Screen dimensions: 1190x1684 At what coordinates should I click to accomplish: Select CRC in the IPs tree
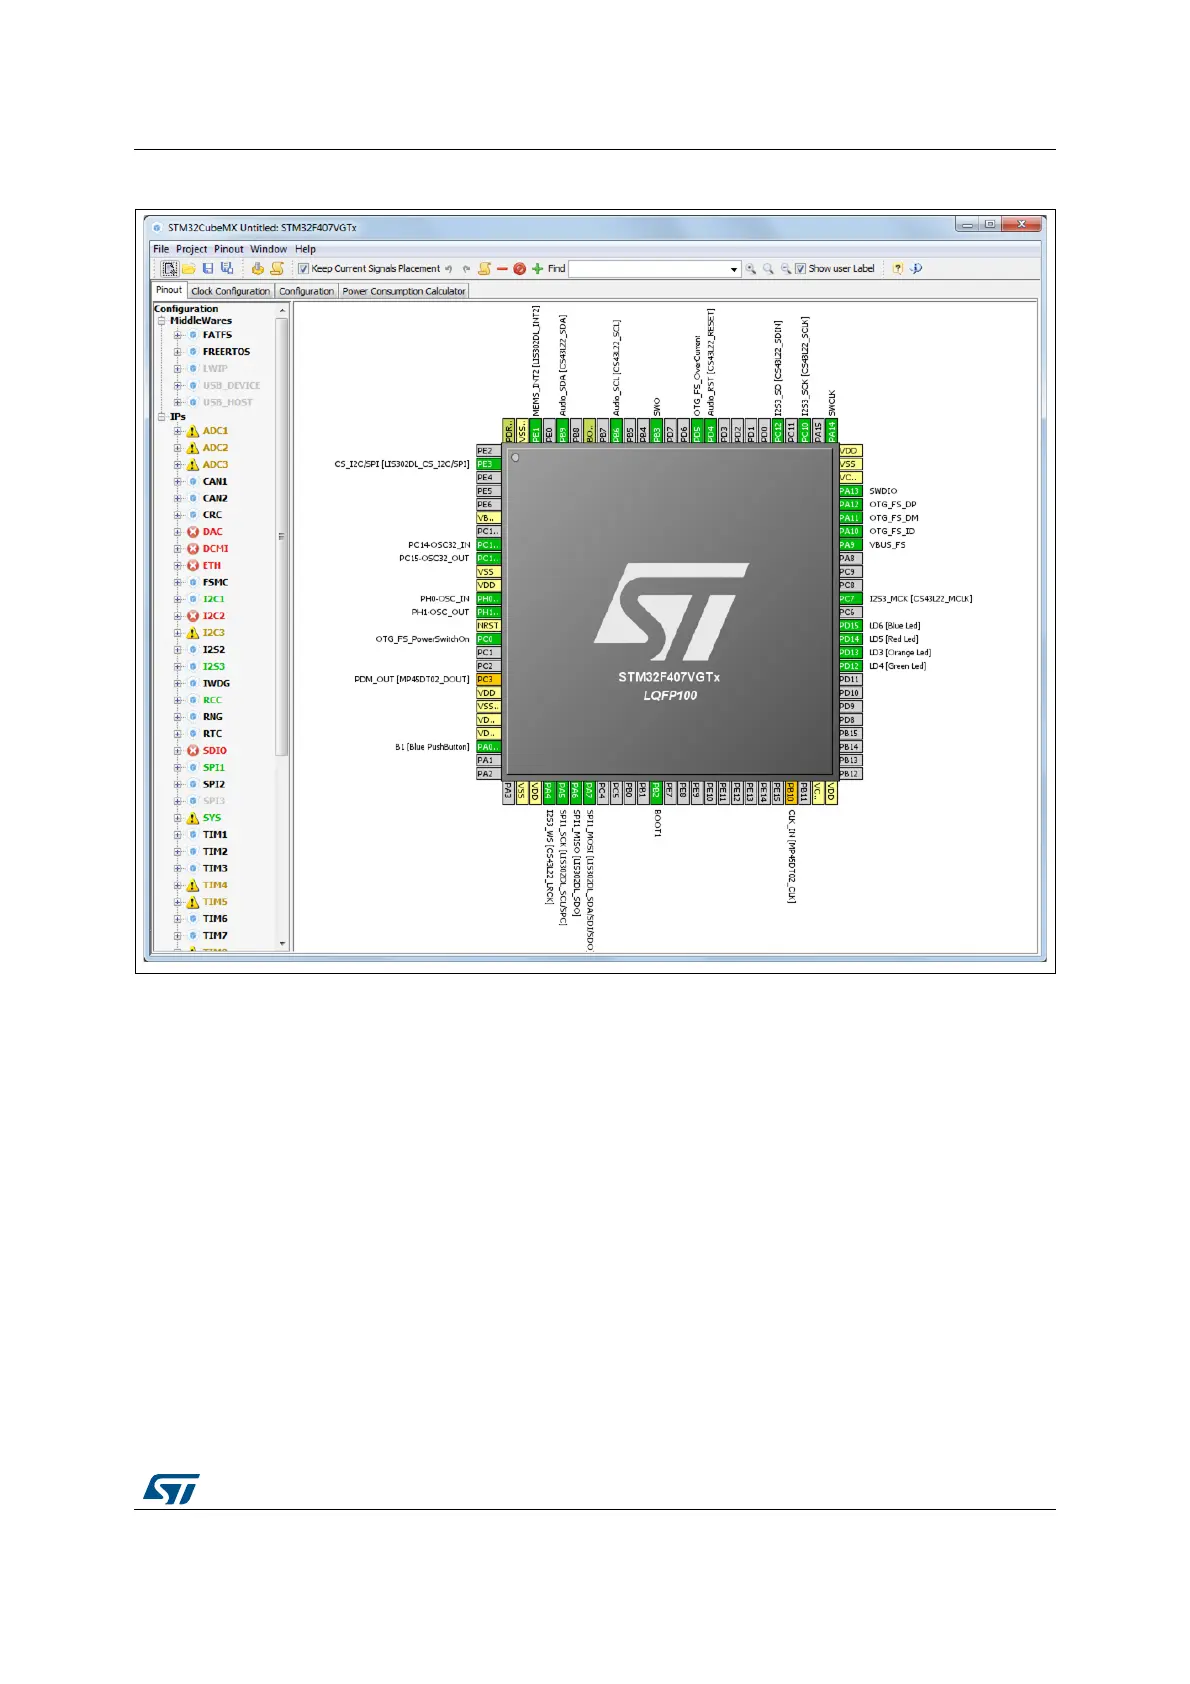tap(212, 516)
